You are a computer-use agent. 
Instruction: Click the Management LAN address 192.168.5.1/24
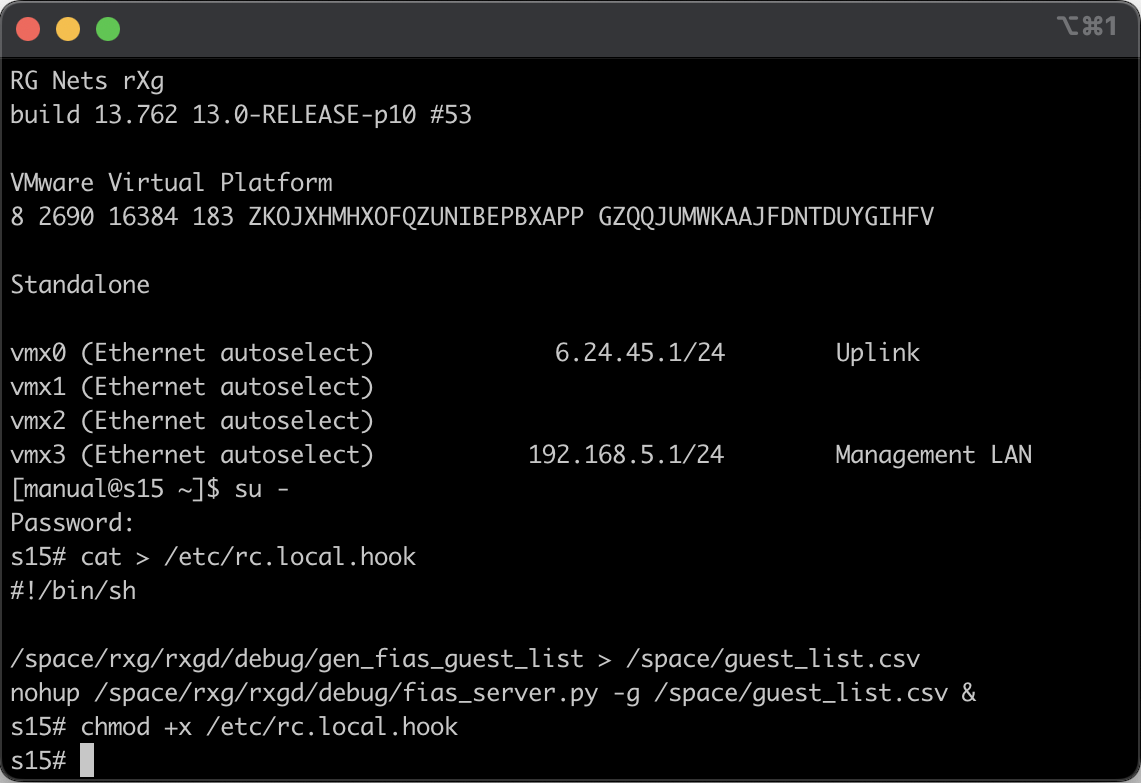(626, 455)
